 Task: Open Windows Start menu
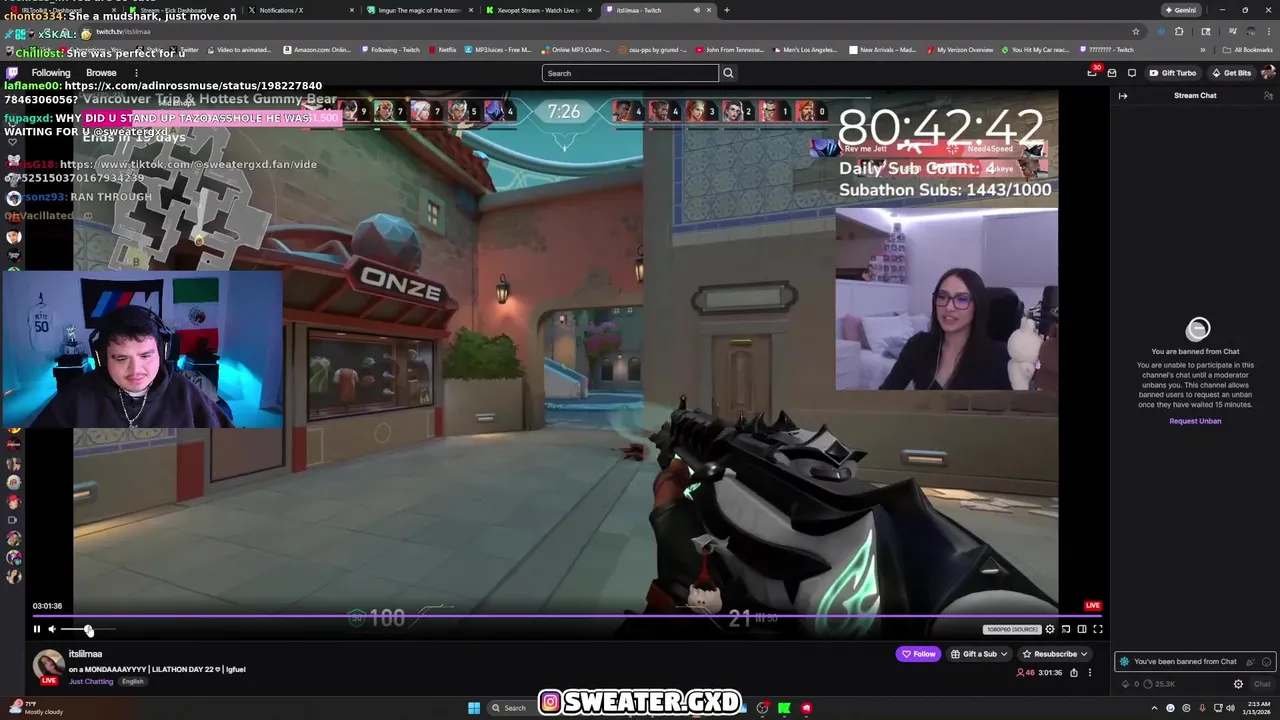474,708
